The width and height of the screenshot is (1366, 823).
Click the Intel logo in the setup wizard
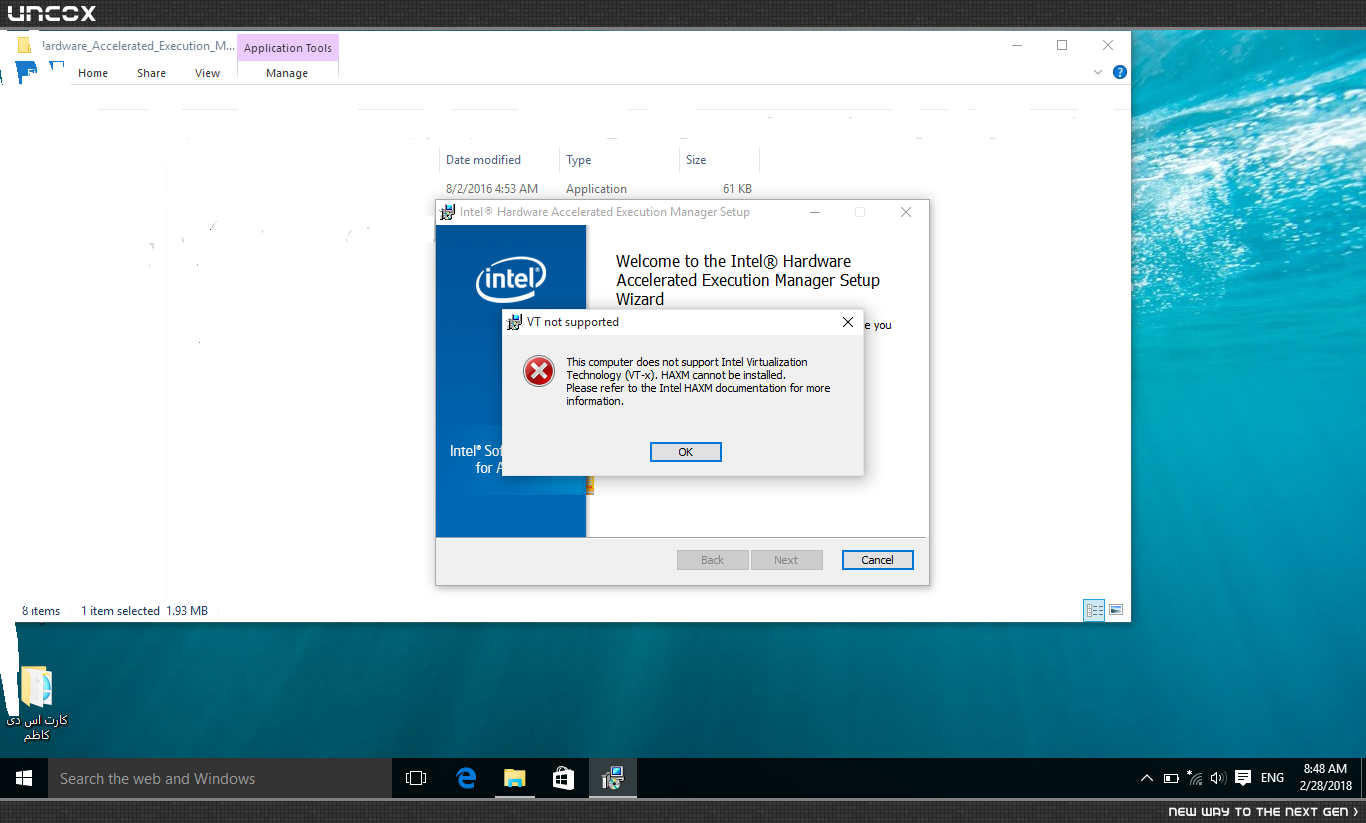511,281
